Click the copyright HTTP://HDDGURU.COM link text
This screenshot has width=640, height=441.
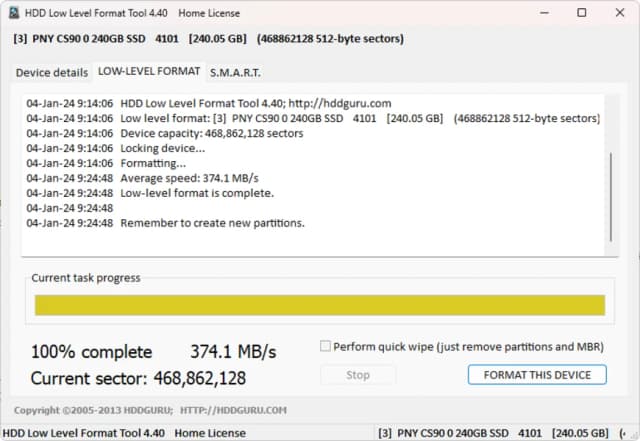[x=233, y=410]
